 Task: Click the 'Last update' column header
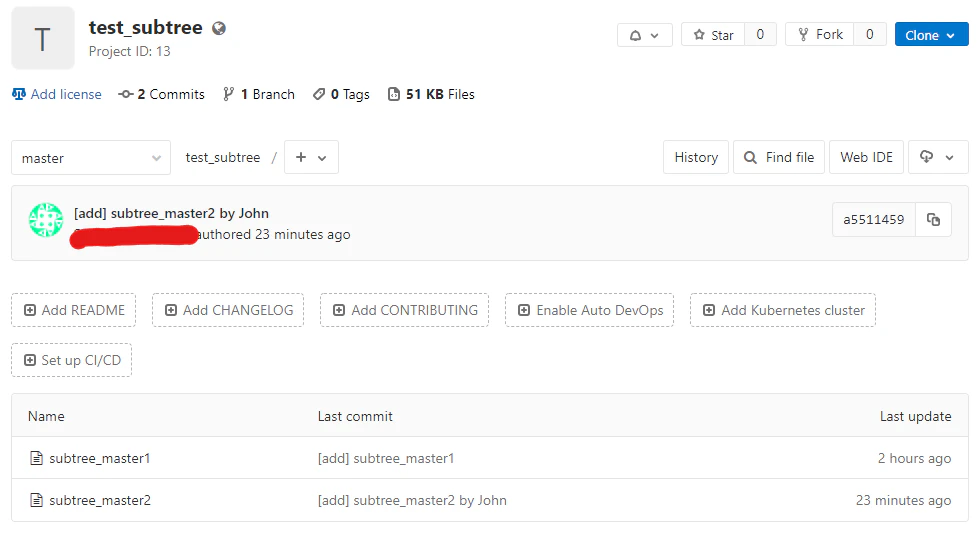point(915,416)
